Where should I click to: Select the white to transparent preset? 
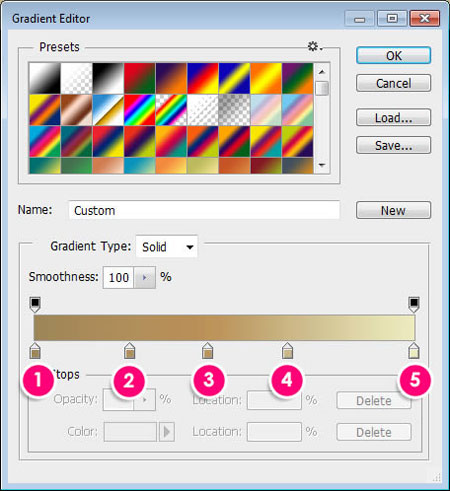tap(76, 78)
